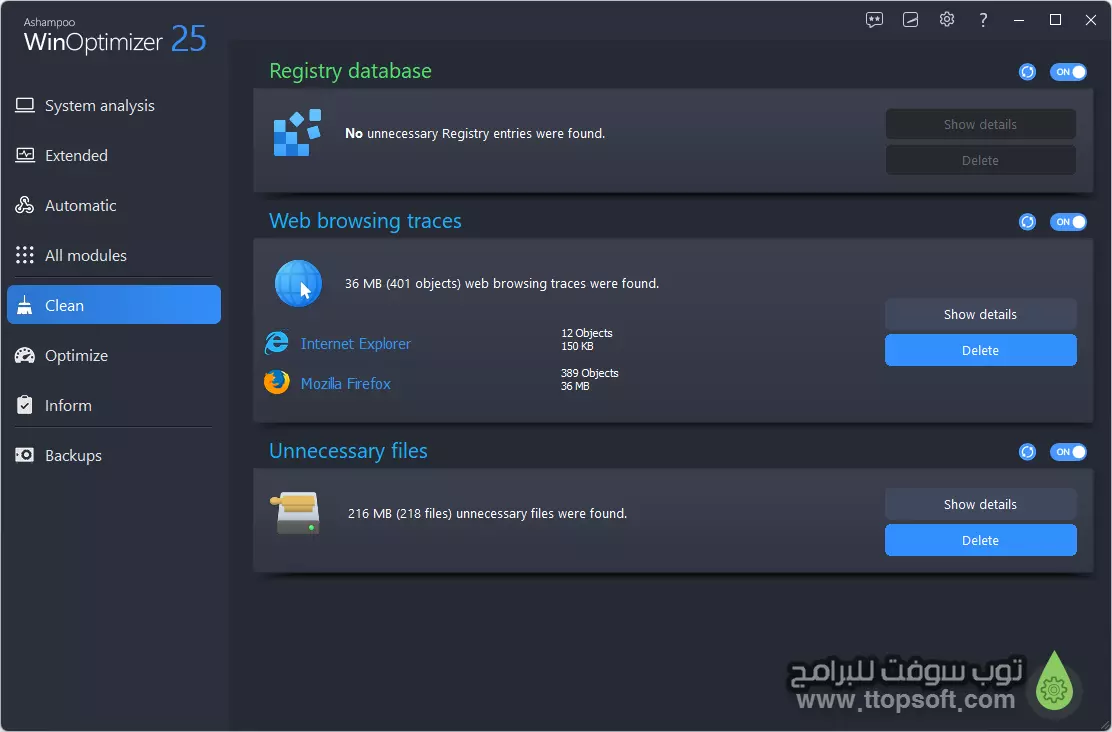Open the Backups sidebar item
The image size is (1112, 732).
tap(113, 455)
